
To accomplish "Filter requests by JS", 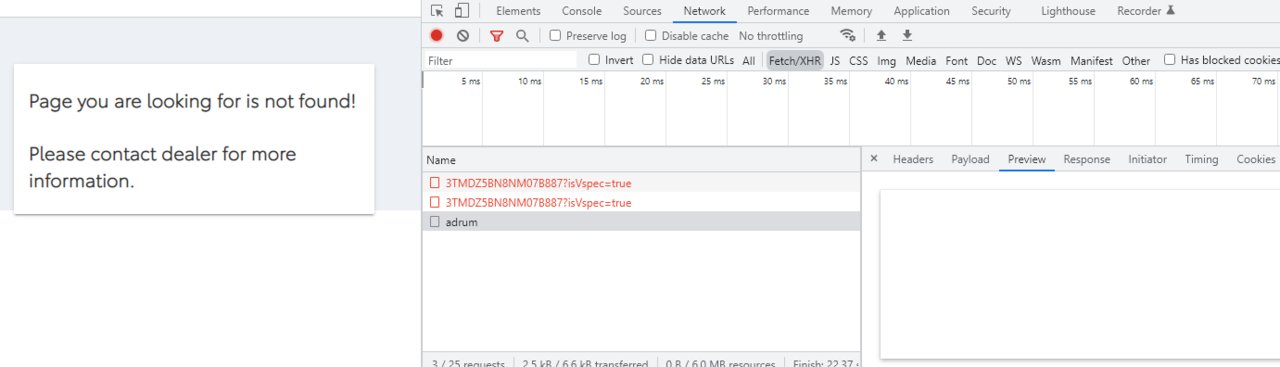I will tap(835, 61).
